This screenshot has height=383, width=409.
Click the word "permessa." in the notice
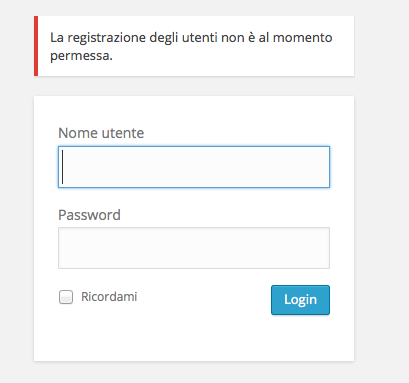coord(81,56)
